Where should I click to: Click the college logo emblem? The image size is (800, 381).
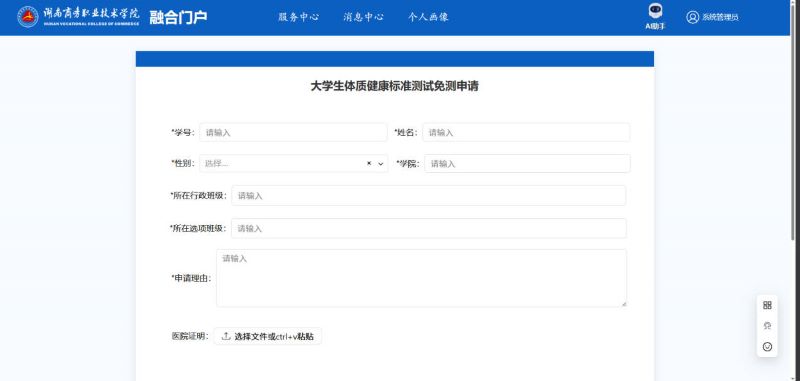point(28,17)
